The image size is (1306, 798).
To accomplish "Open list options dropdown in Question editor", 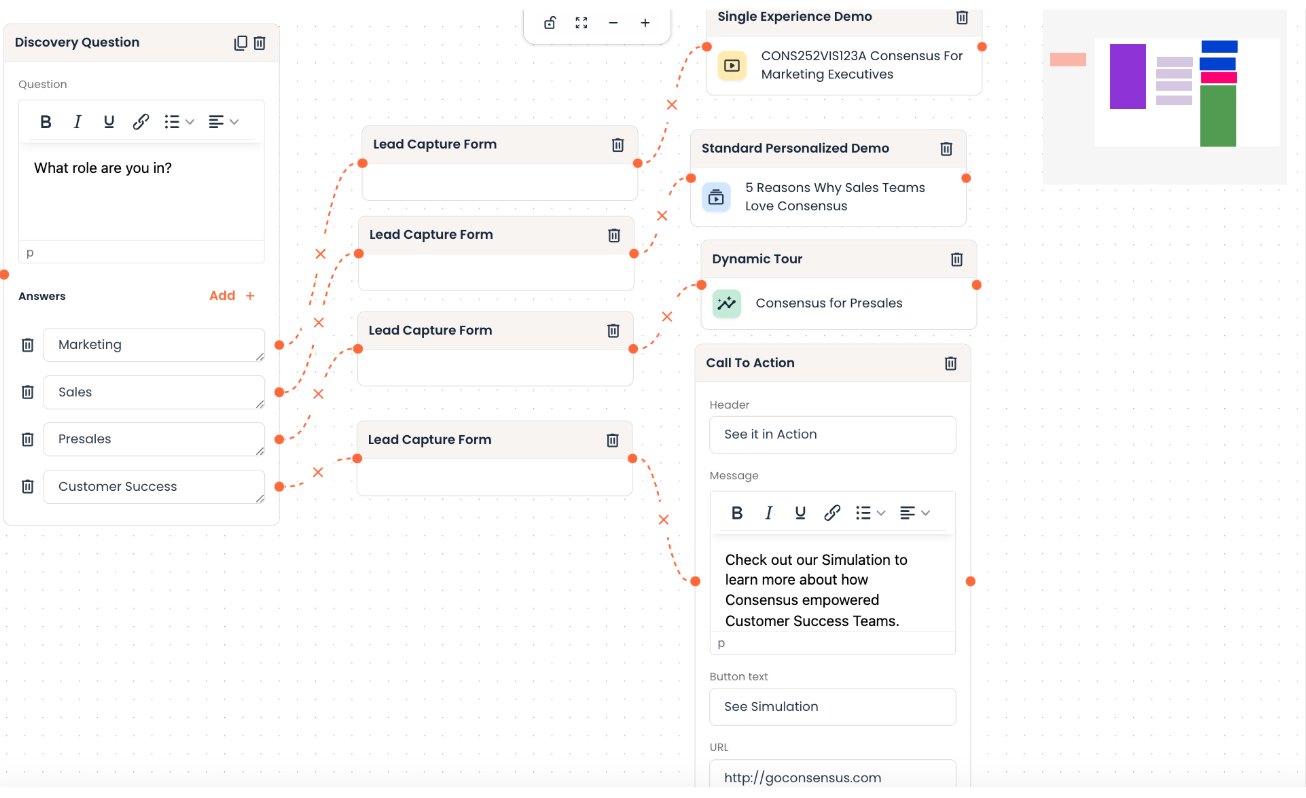I will pyautogui.click(x=179, y=122).
